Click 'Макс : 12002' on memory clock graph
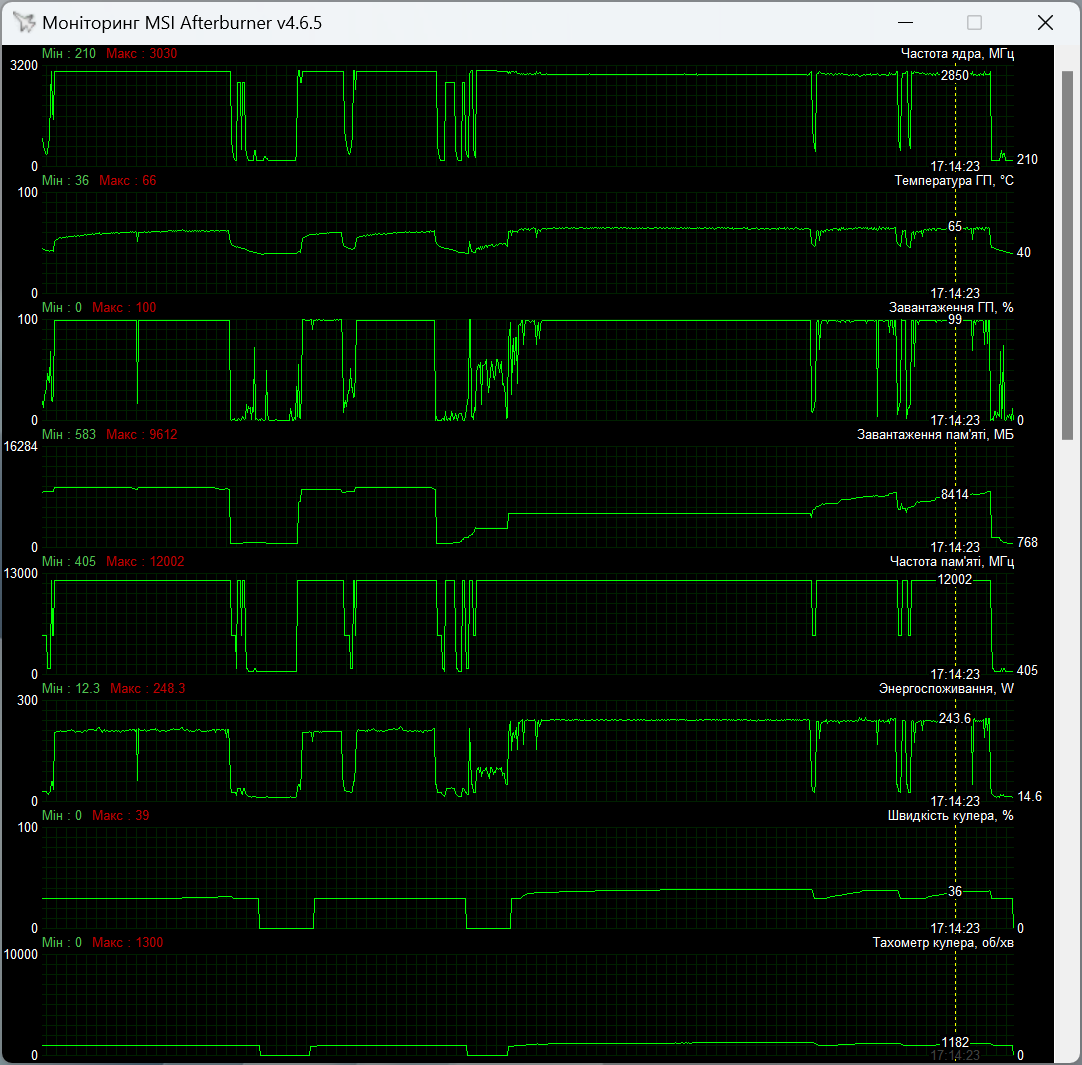1082x1065 pixels. click(x=145, y=562)
